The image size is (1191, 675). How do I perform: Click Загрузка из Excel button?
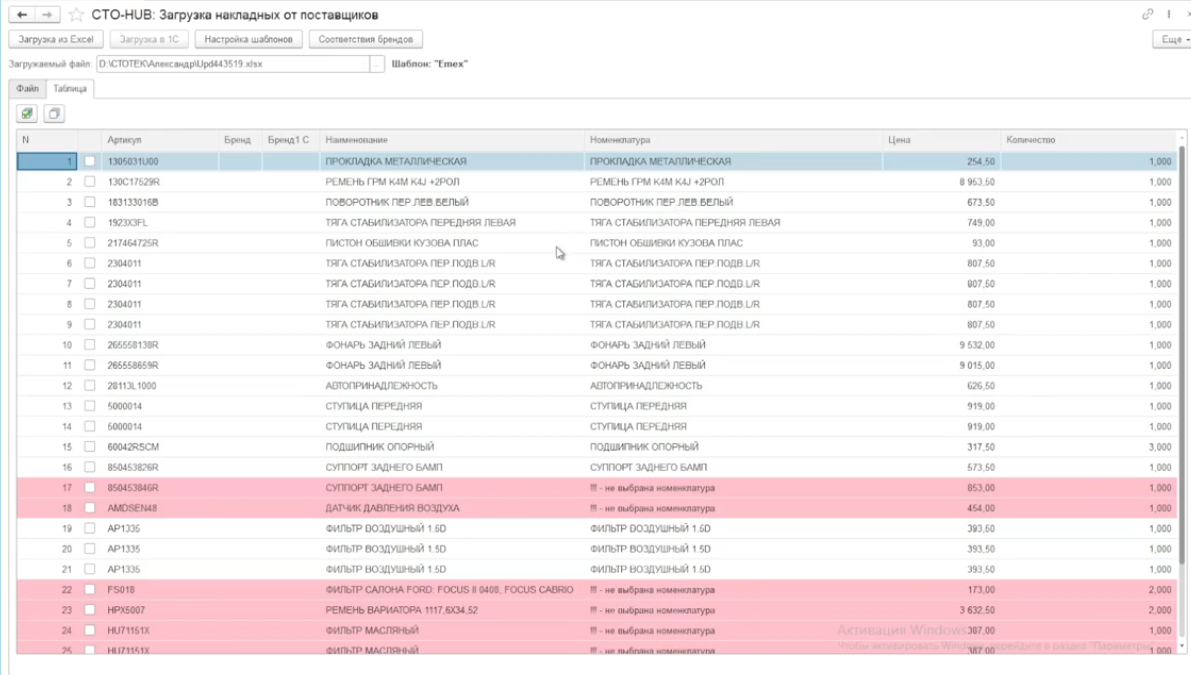(56, 39)
